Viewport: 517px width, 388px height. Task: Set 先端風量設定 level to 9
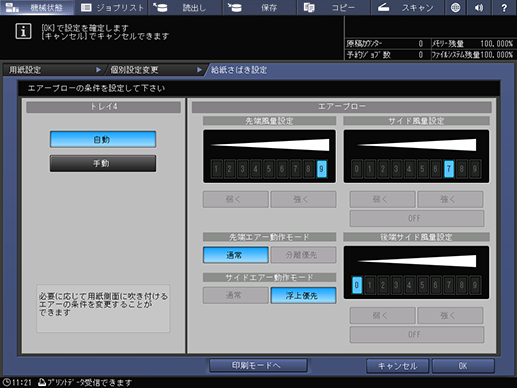tap(321, 169)
